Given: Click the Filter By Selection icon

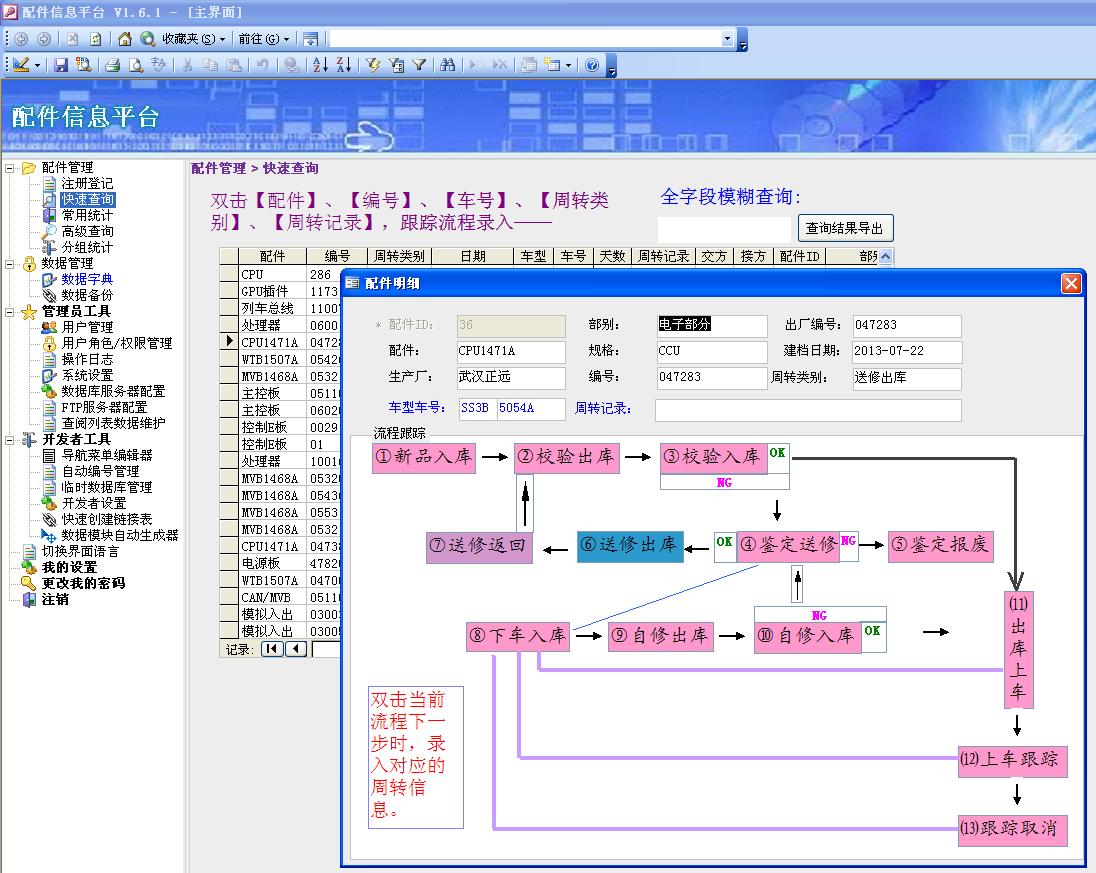Looking at the screenshot, I should [373, 65].
